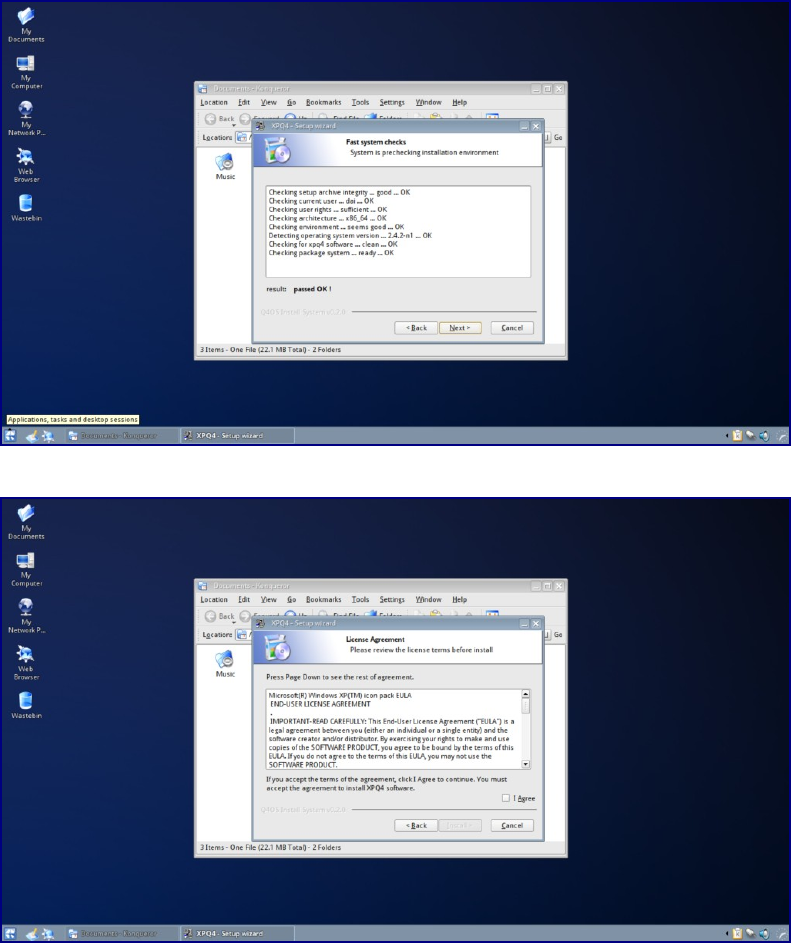Open Go menu in lower Konqueror window

point(291,600)
